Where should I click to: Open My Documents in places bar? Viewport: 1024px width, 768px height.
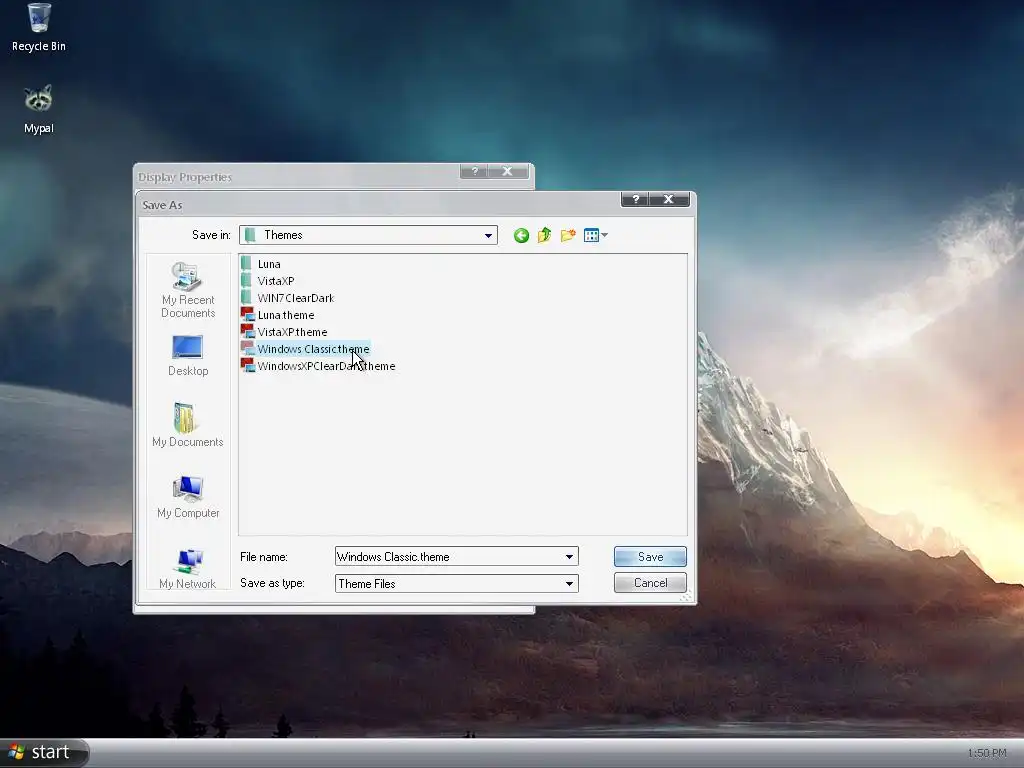[x=187, y=425]
